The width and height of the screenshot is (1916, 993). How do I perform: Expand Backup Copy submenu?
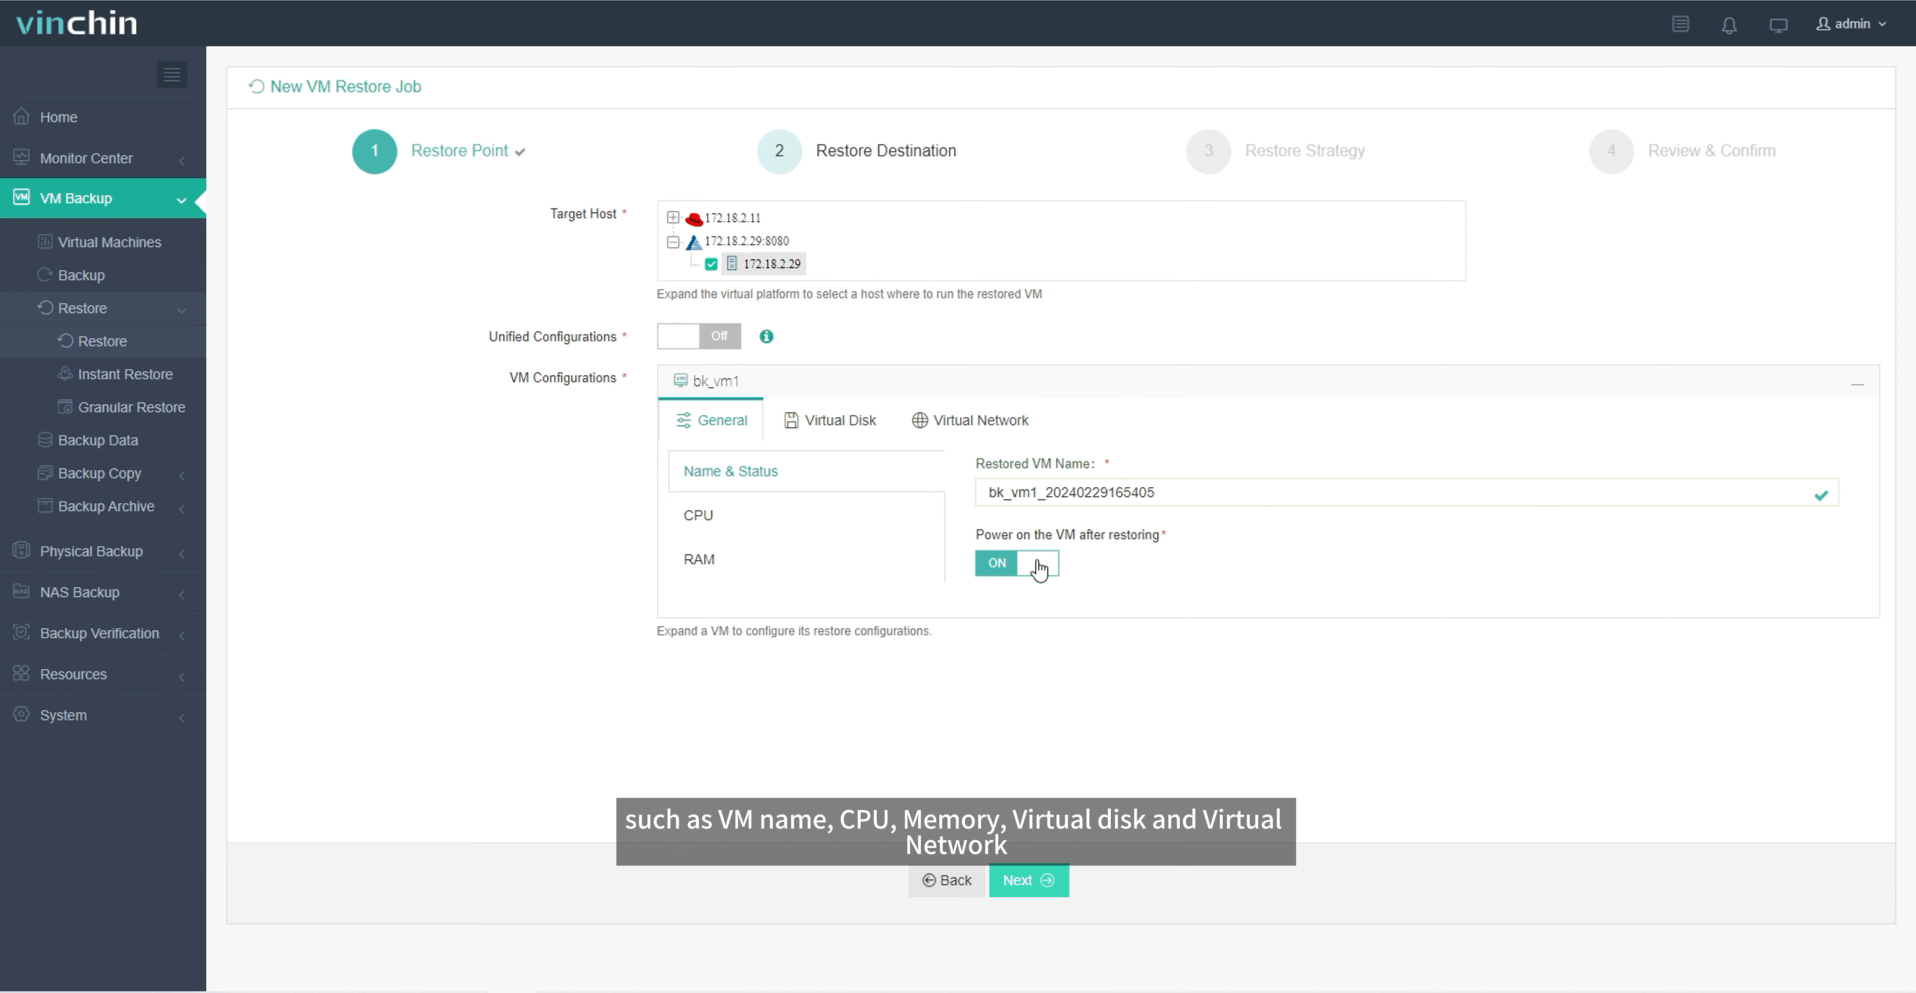pos(103,473)
